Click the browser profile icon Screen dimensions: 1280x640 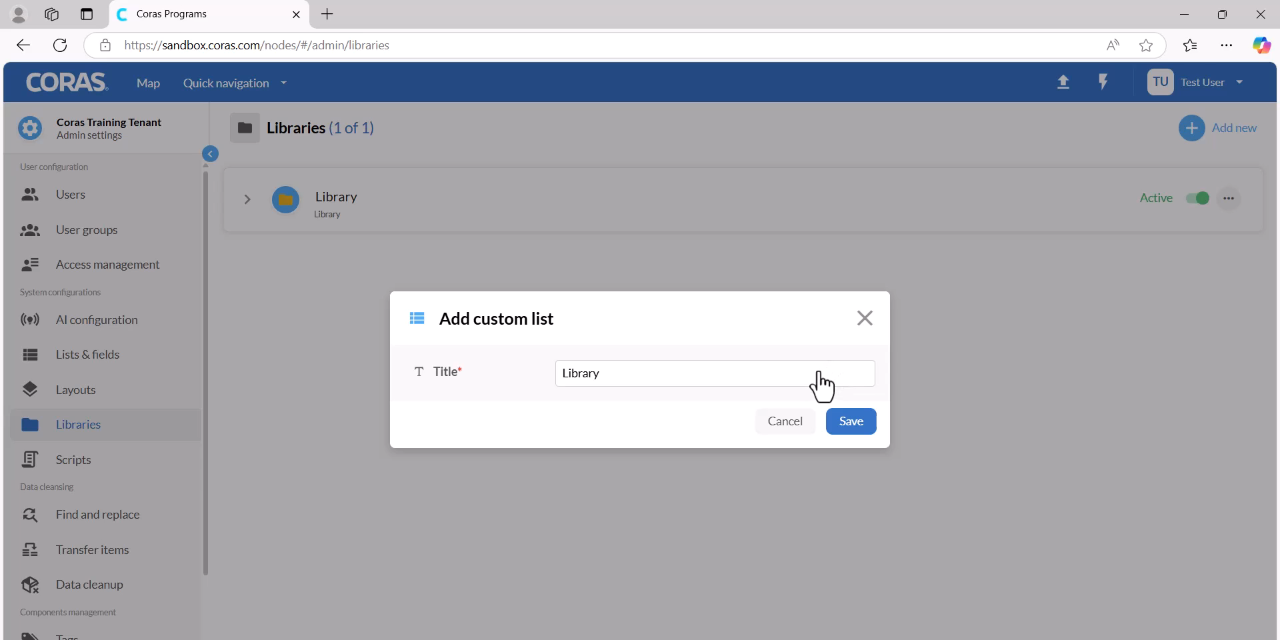tap(18, 14)
